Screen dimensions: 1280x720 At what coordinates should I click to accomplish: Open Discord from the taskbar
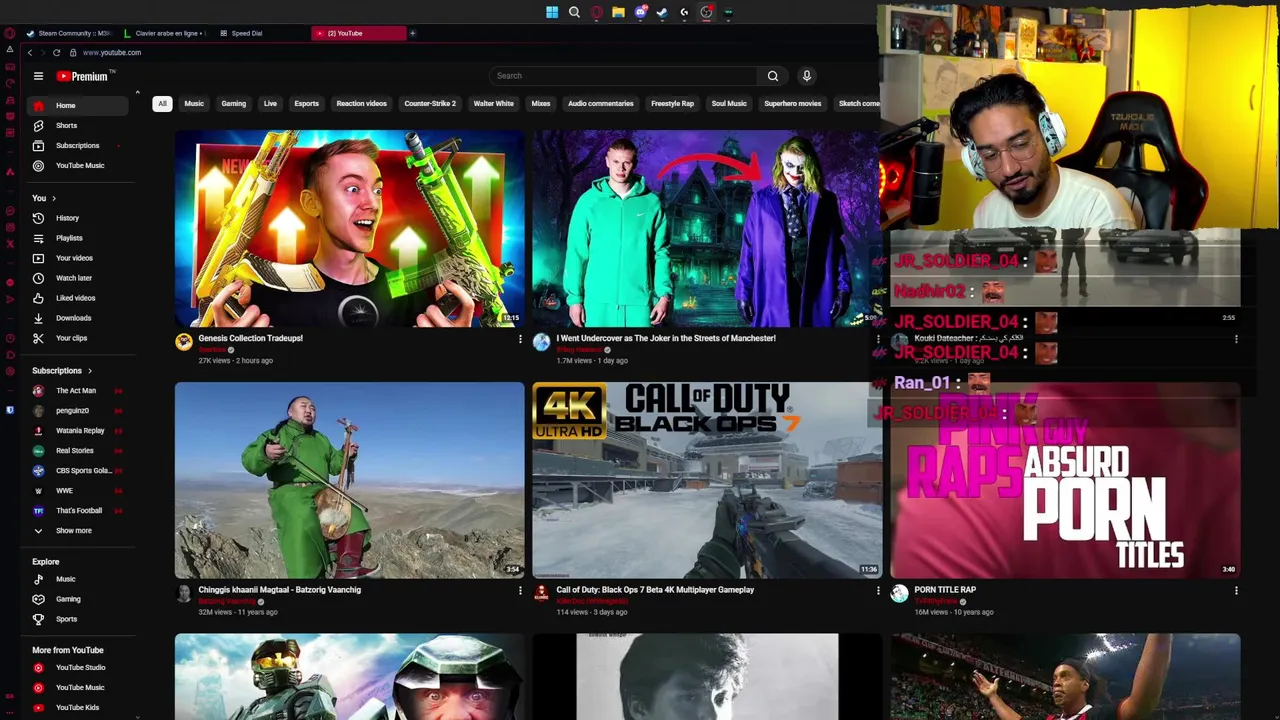[640, 12]
